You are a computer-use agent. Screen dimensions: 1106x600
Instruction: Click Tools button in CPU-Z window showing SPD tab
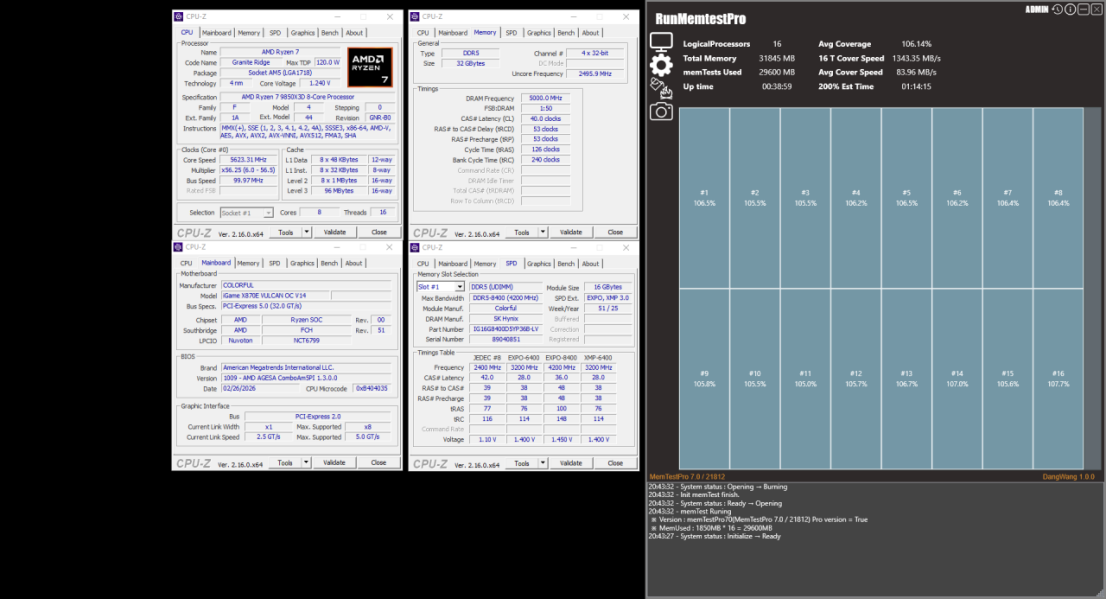(x=521, y=463)
